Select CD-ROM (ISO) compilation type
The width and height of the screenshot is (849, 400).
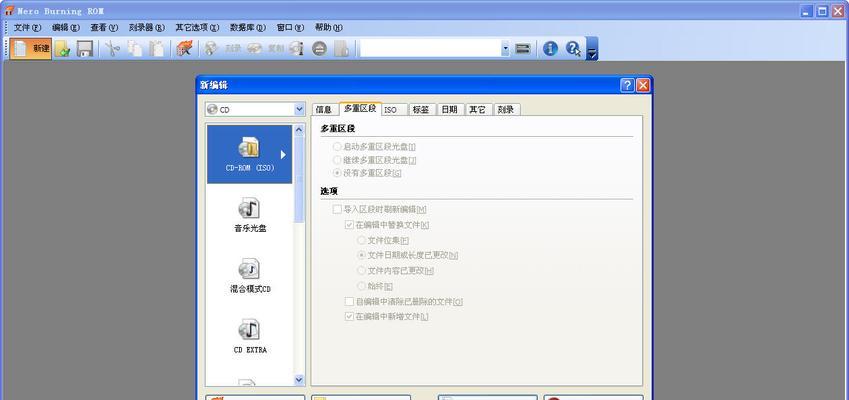250,154
